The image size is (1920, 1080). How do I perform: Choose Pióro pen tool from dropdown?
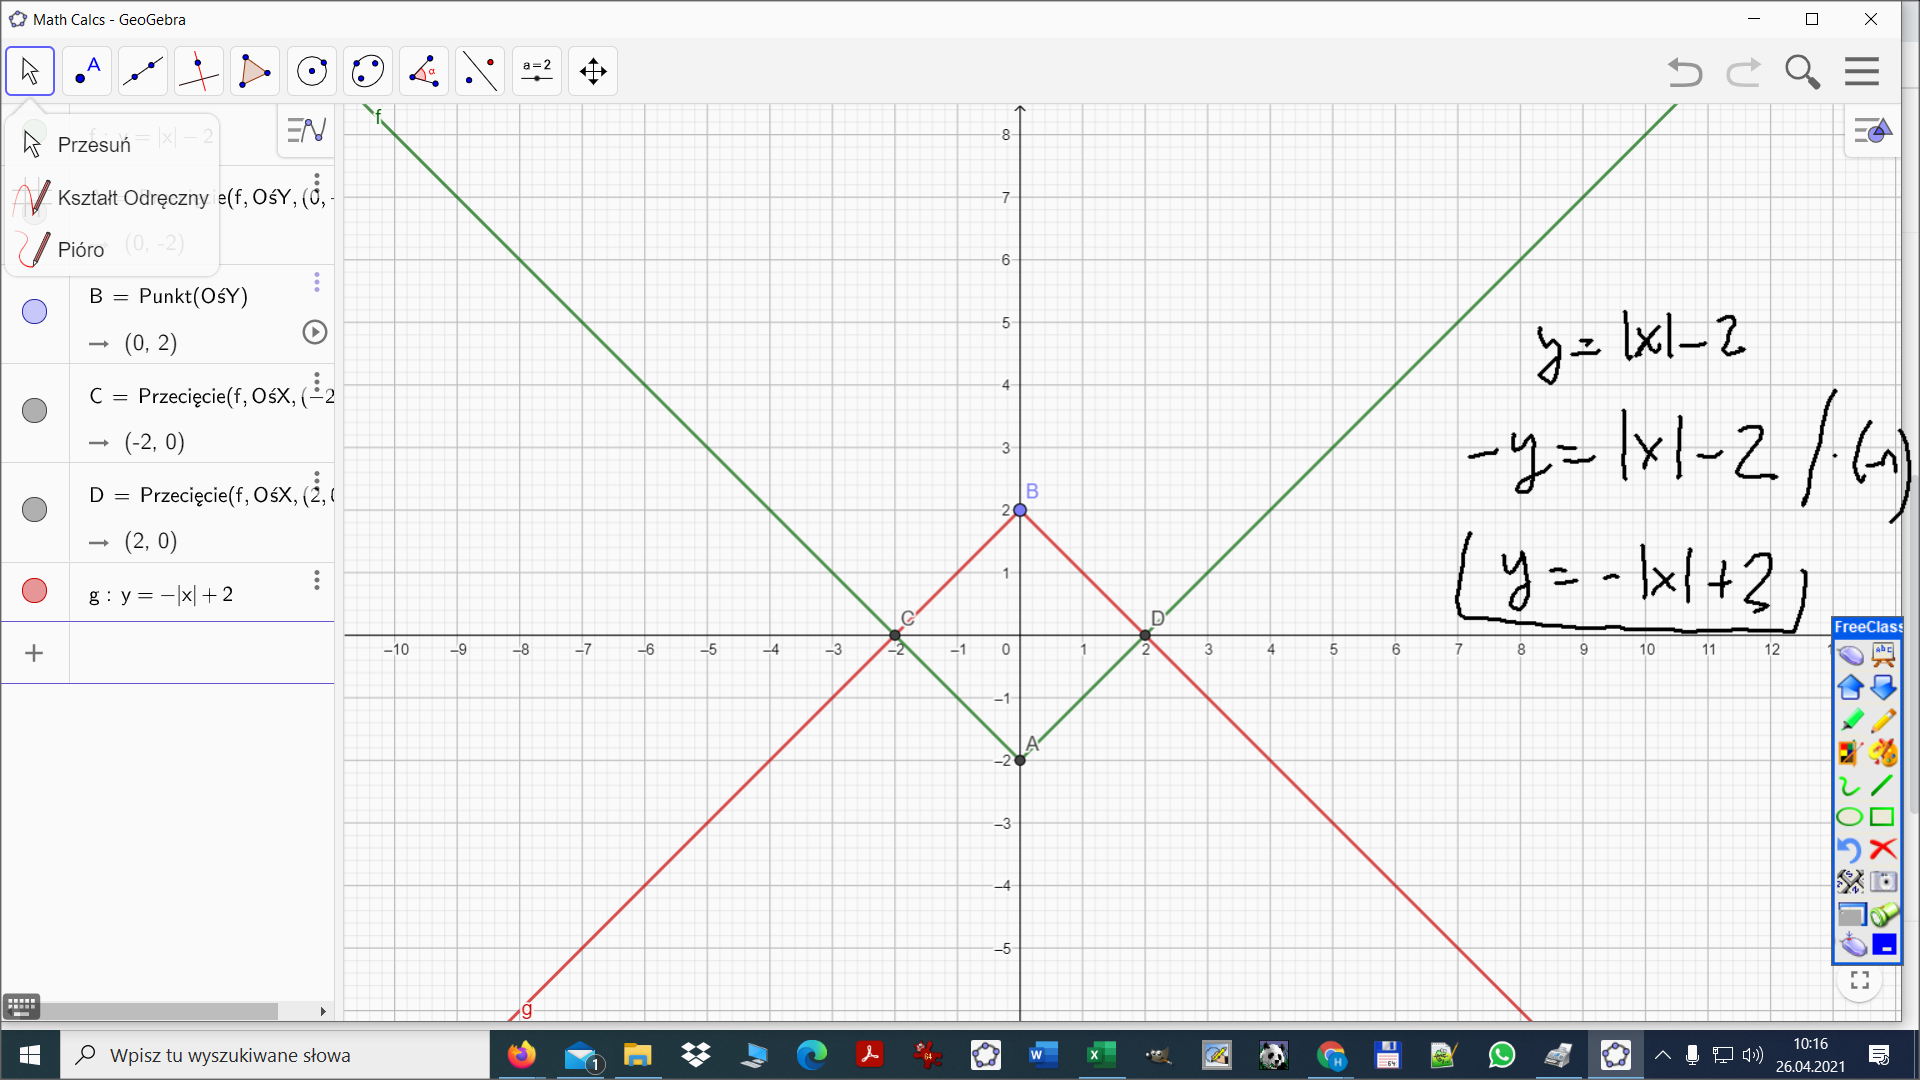tap(112, 250)
